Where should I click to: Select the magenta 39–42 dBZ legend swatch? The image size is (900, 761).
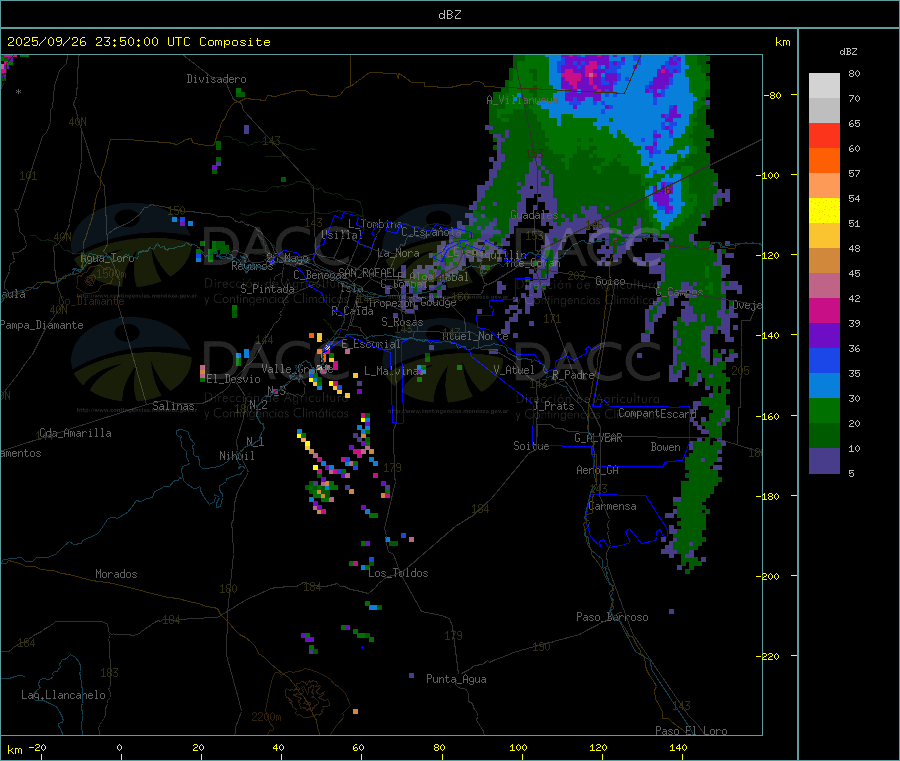click(x=824, y=311)
